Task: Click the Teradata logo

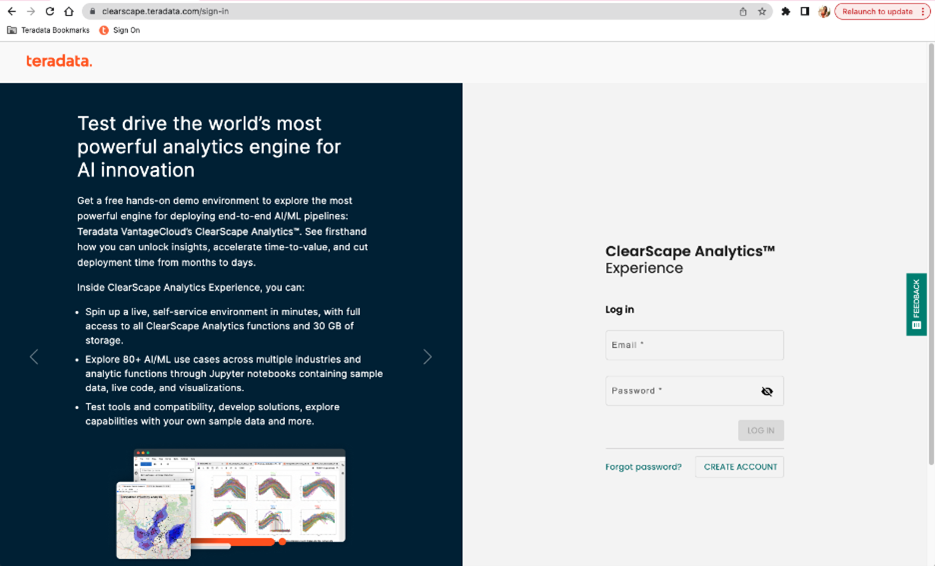Action: 59,61
